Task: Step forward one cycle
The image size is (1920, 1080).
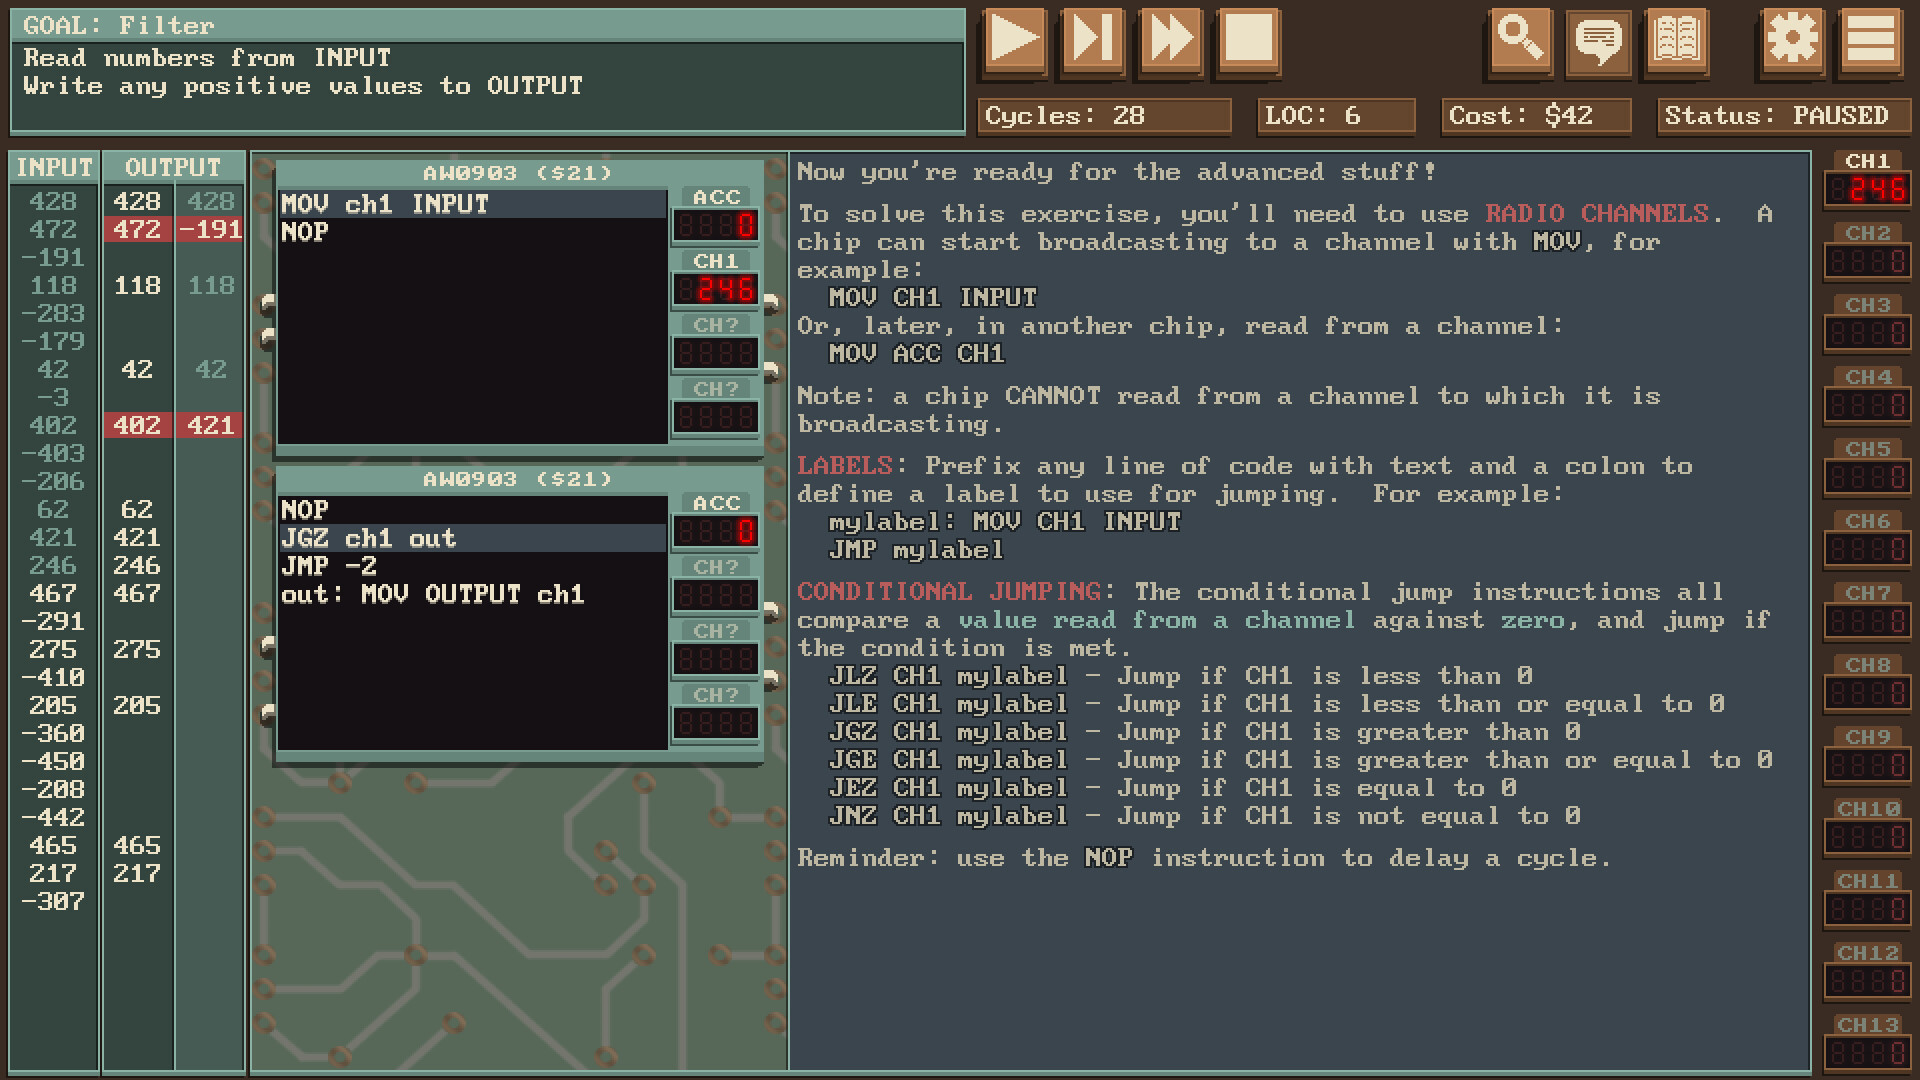Action: [1092, 42]
